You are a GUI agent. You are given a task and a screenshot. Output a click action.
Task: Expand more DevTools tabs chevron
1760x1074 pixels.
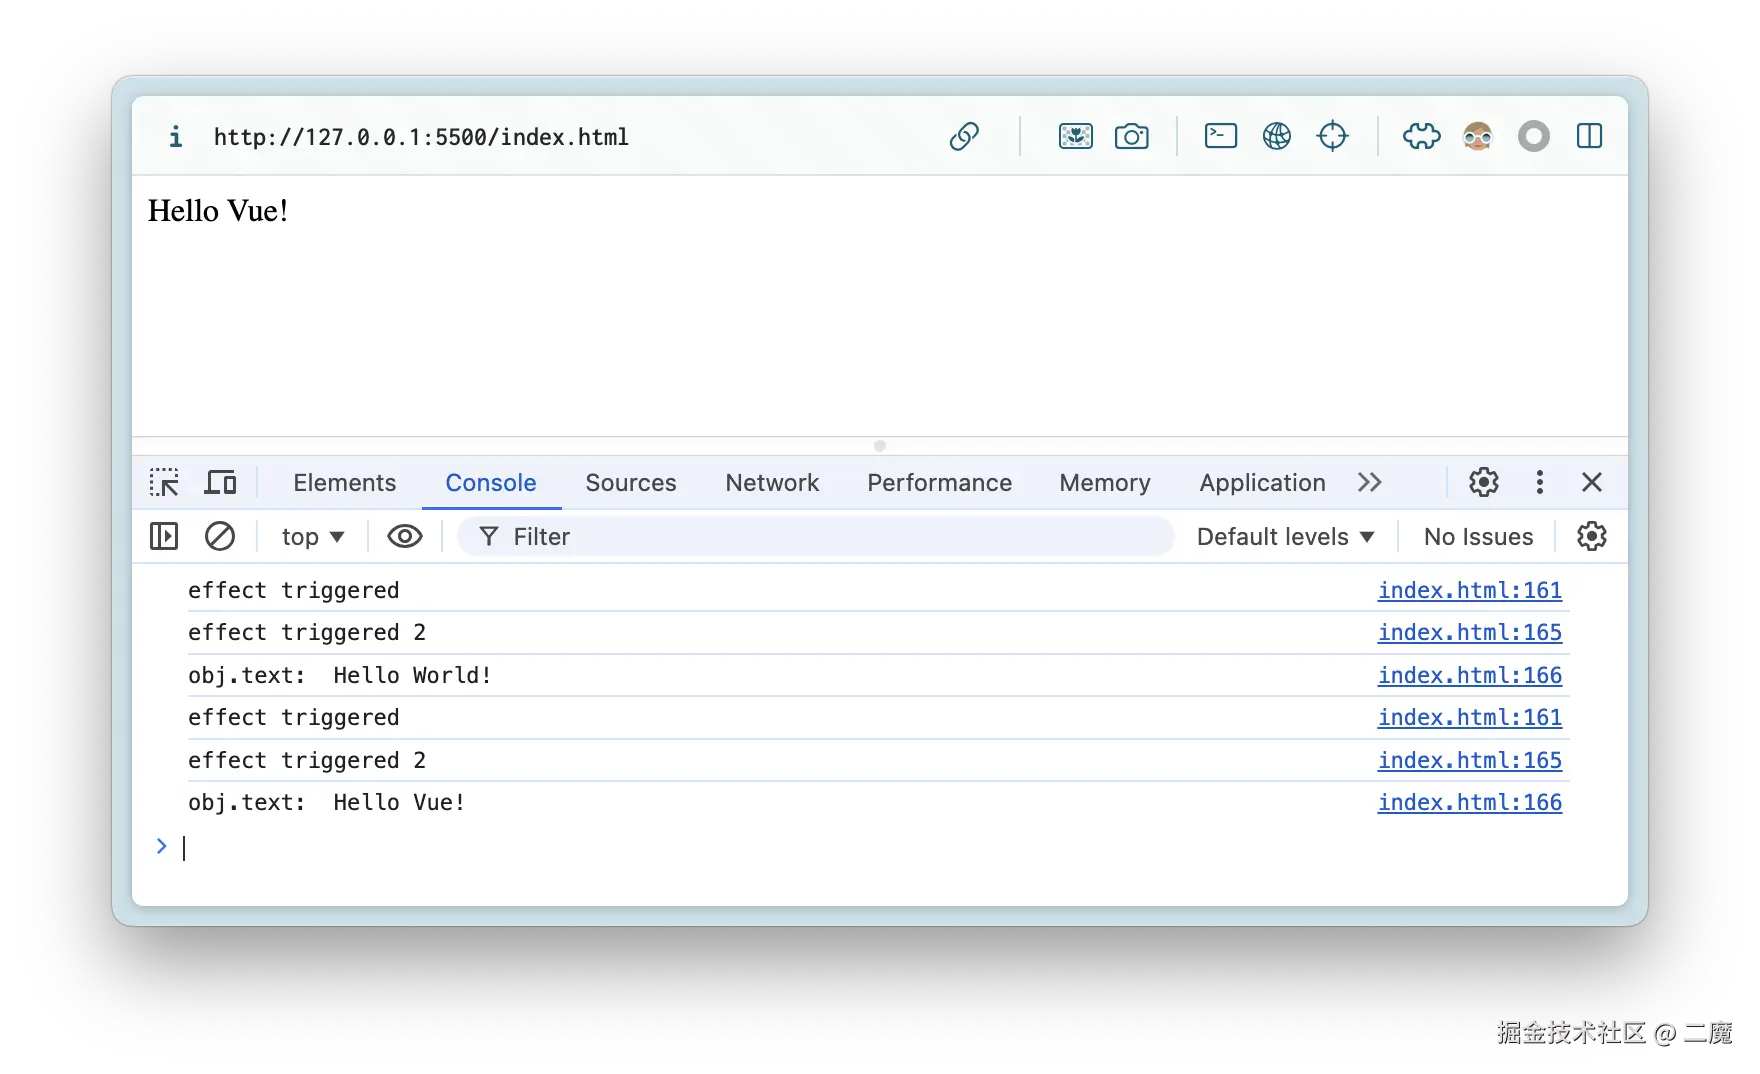1370,482
